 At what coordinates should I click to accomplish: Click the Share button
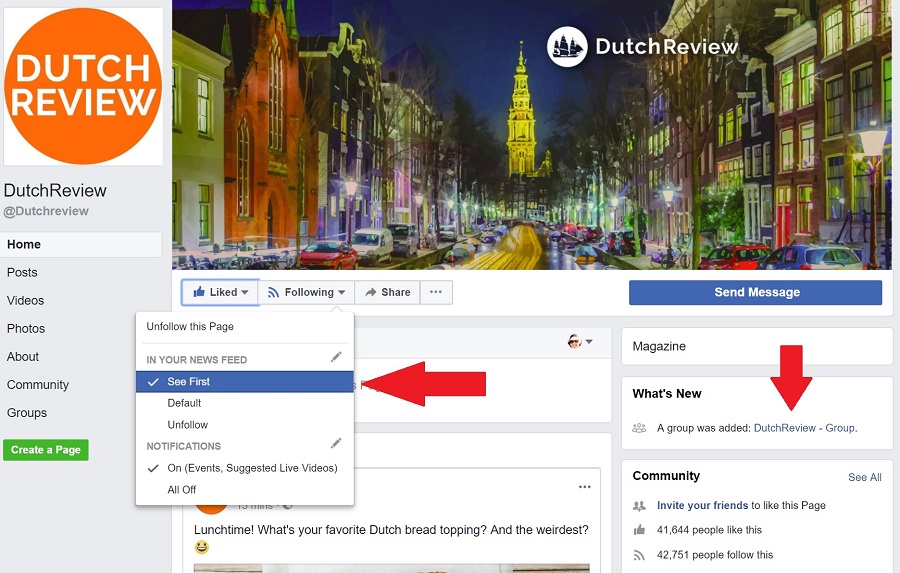point(387,292)
